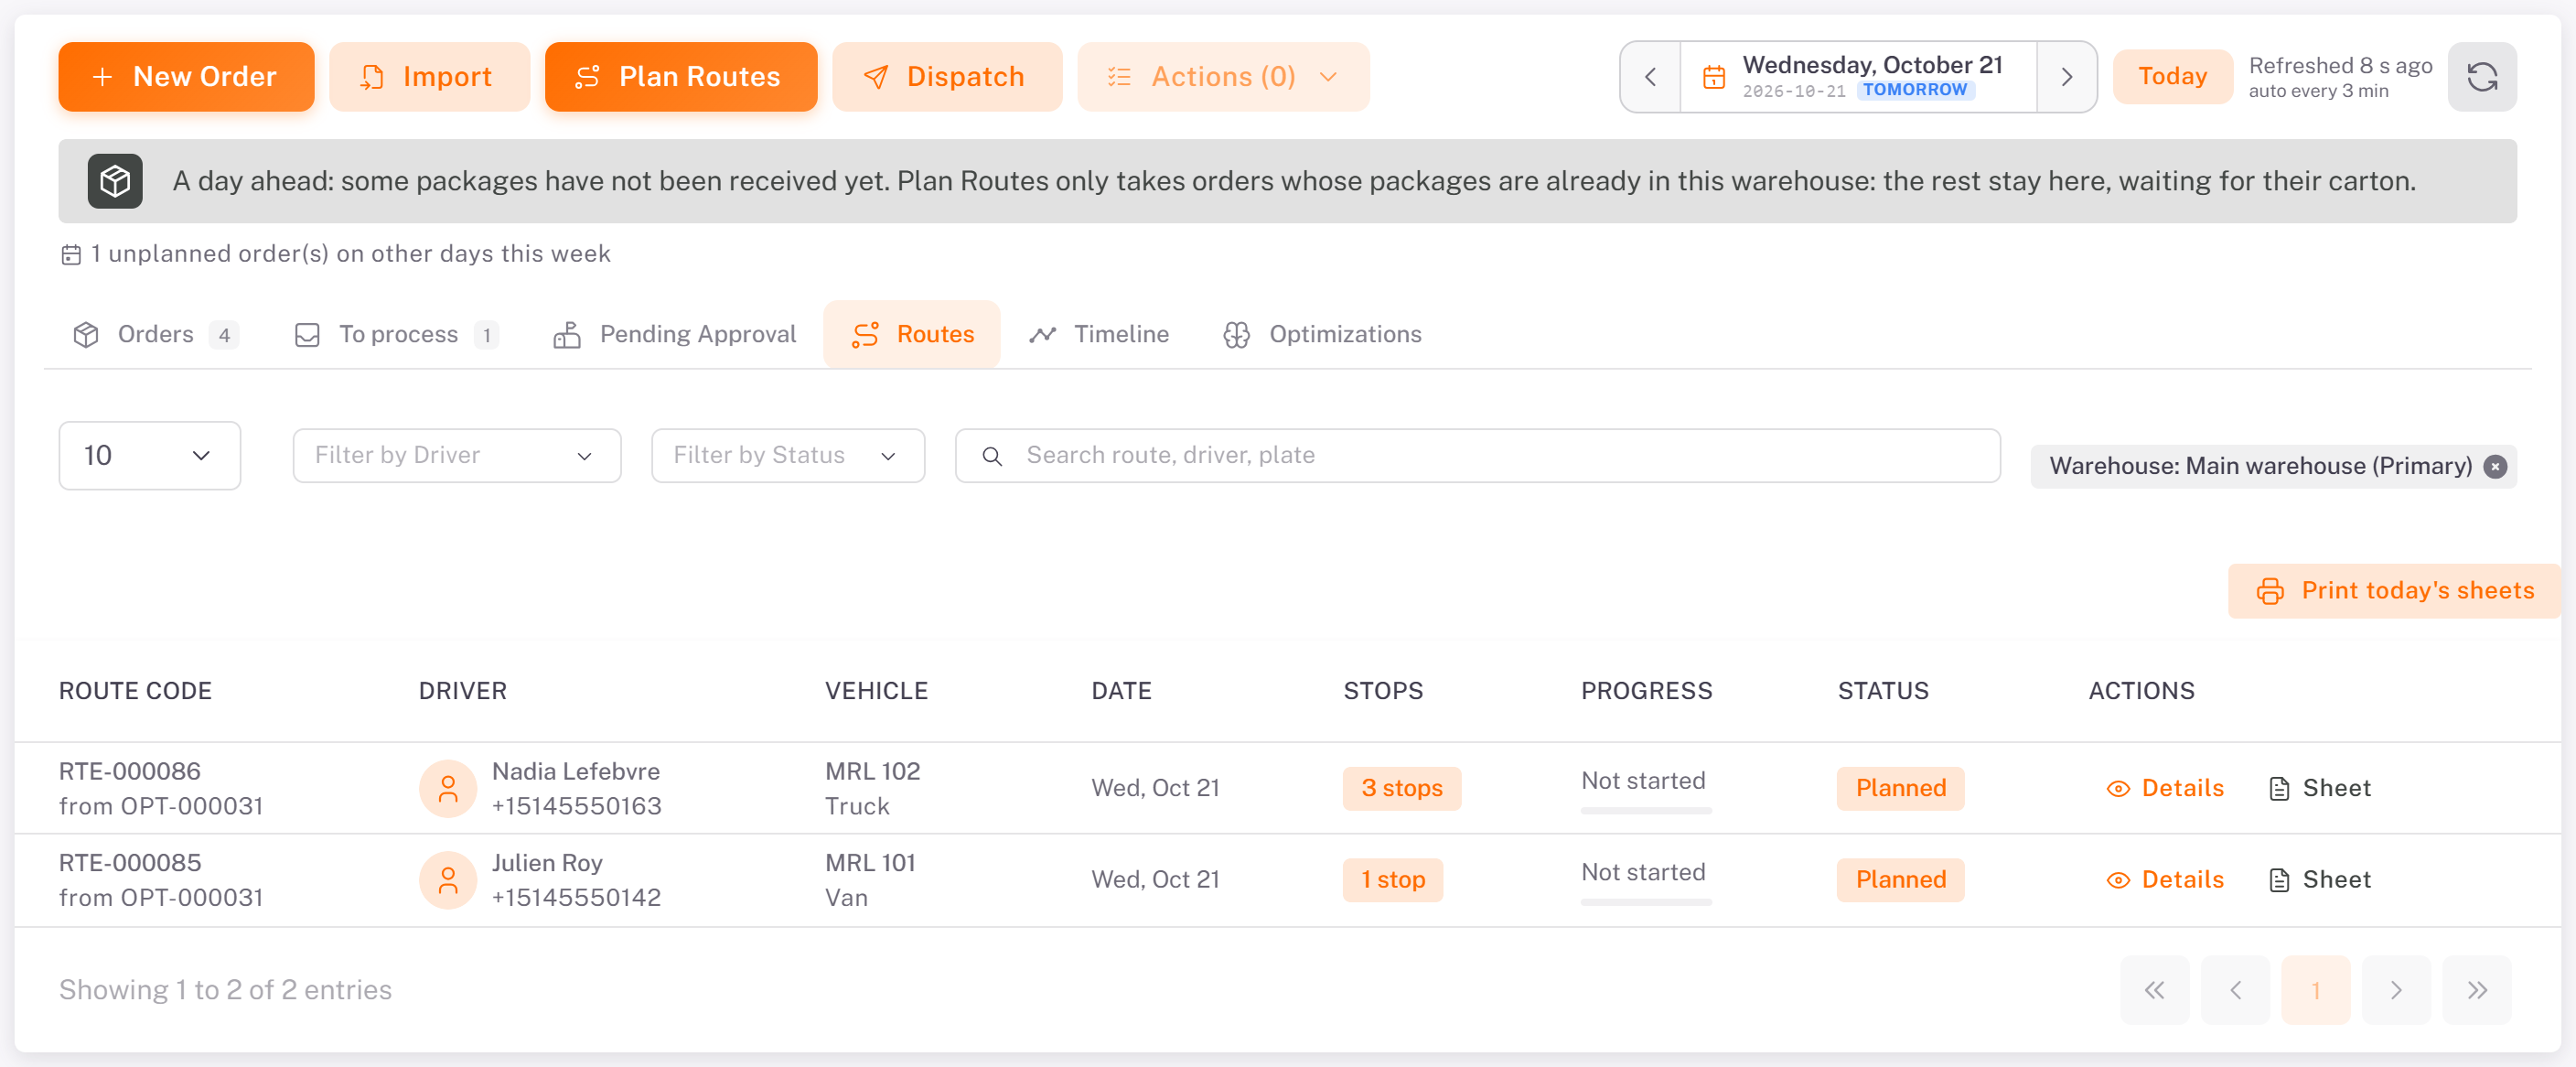Image resolution: width=2576 pixels, height=1067 pixels.
Task: Click progress bar for RTE-000086
Action: [x=1646, y=811]
